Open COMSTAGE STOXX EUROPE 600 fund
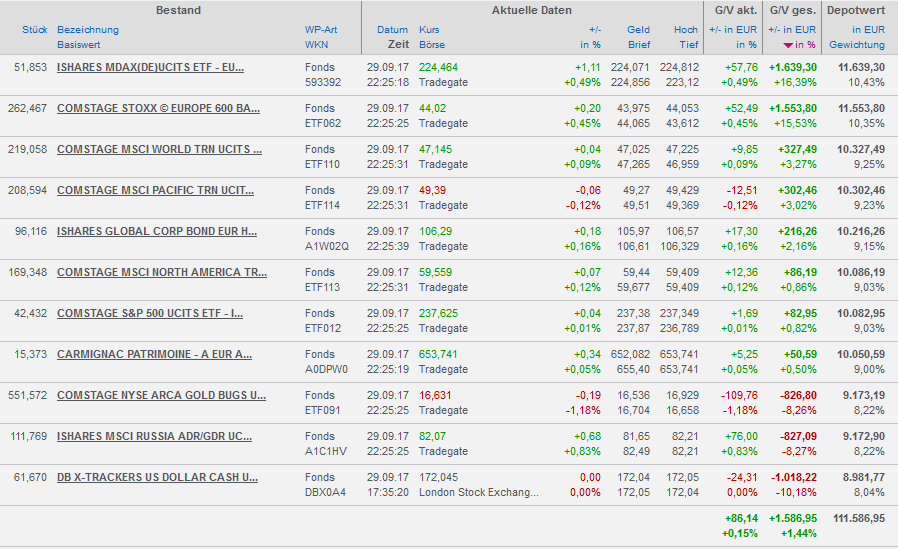 click(x=158, y=108)
